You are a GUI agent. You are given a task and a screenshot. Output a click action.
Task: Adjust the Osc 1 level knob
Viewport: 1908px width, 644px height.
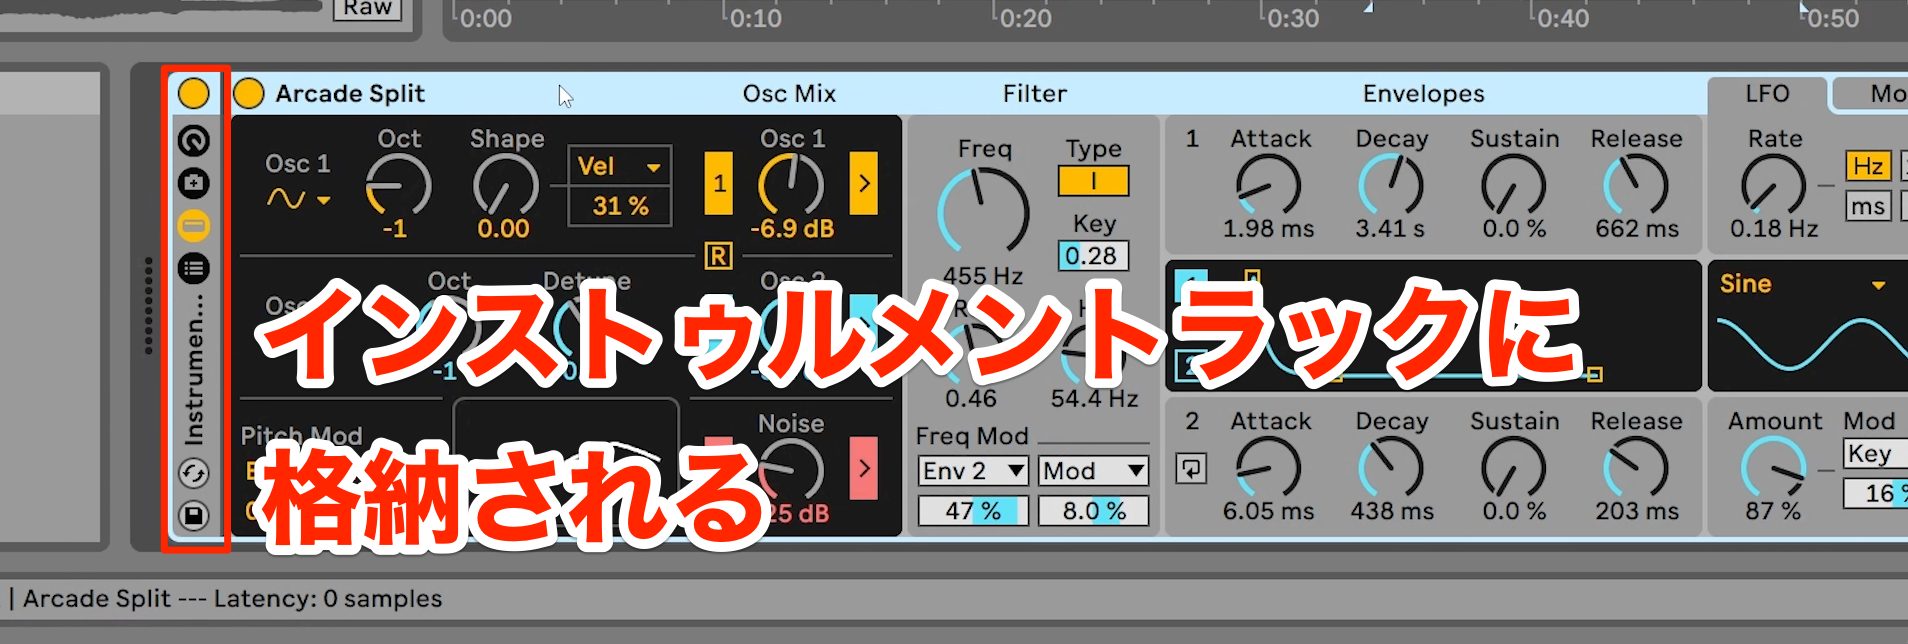791,186
